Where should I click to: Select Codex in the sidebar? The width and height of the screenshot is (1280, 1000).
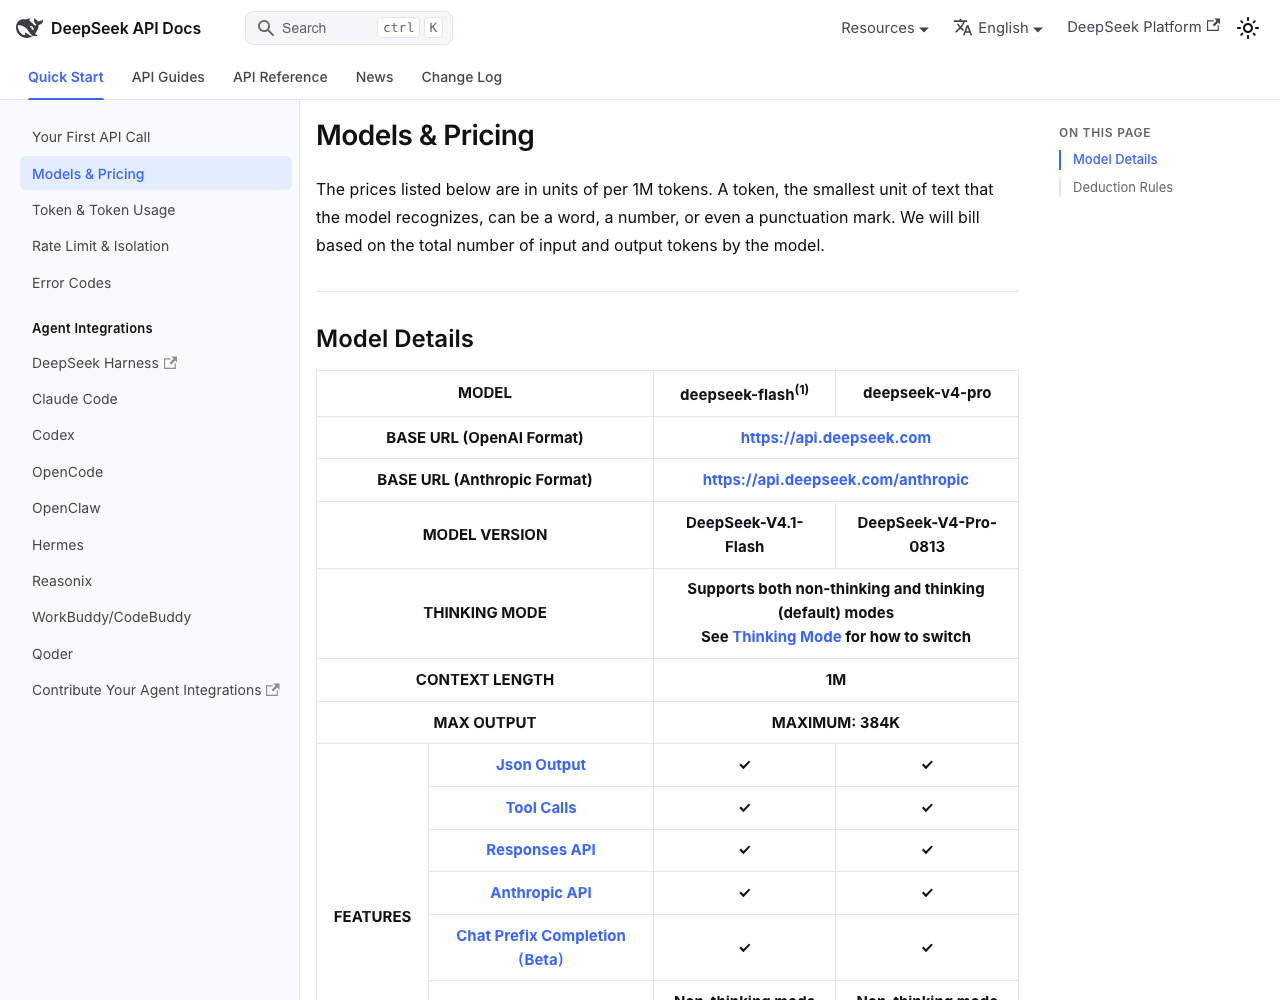click(x=156, y=435)
